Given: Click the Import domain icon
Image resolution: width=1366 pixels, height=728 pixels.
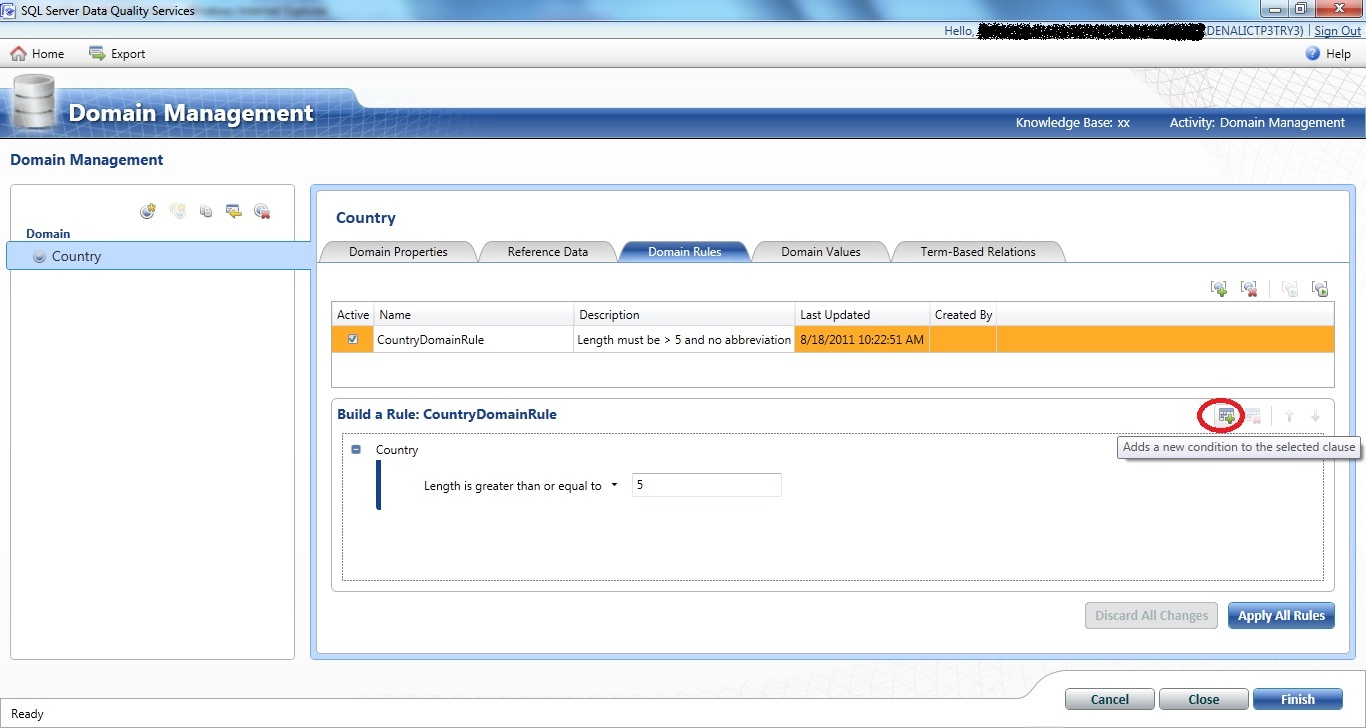Looking at the screenshot, I should click(234, 211).
